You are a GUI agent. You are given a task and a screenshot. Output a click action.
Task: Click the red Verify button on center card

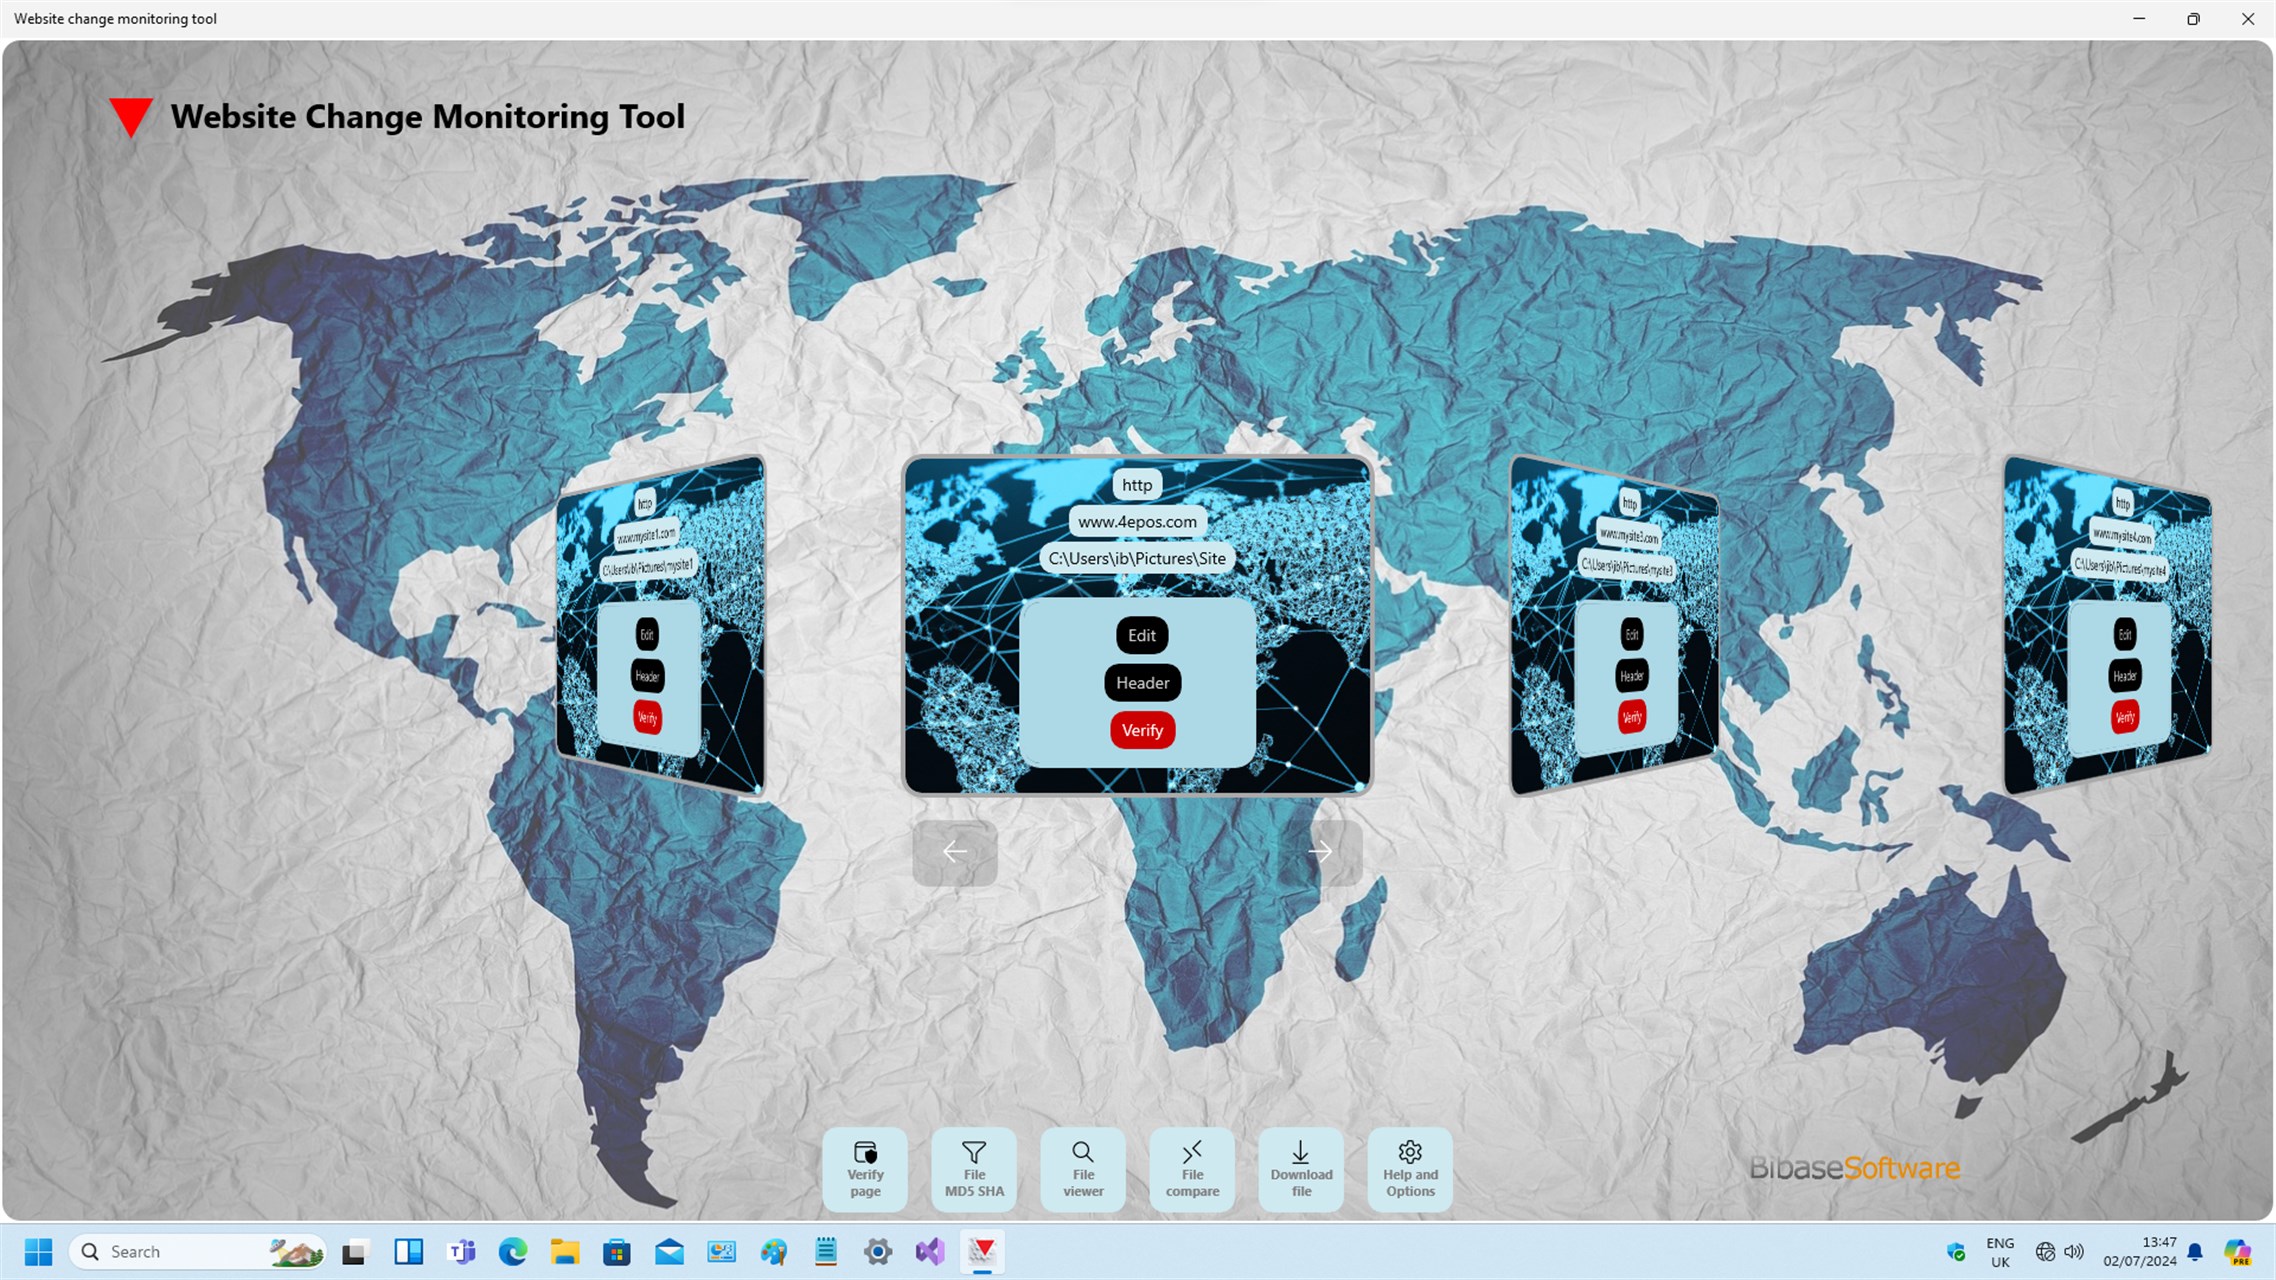click(1142, 730)
